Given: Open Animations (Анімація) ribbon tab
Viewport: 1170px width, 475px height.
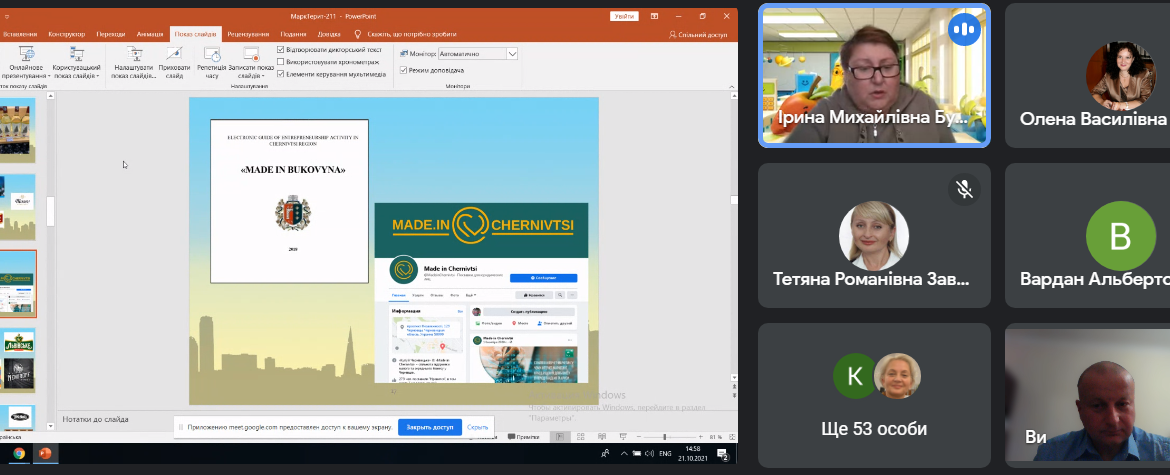Looking at the screenshot, I should coord(150,34).
